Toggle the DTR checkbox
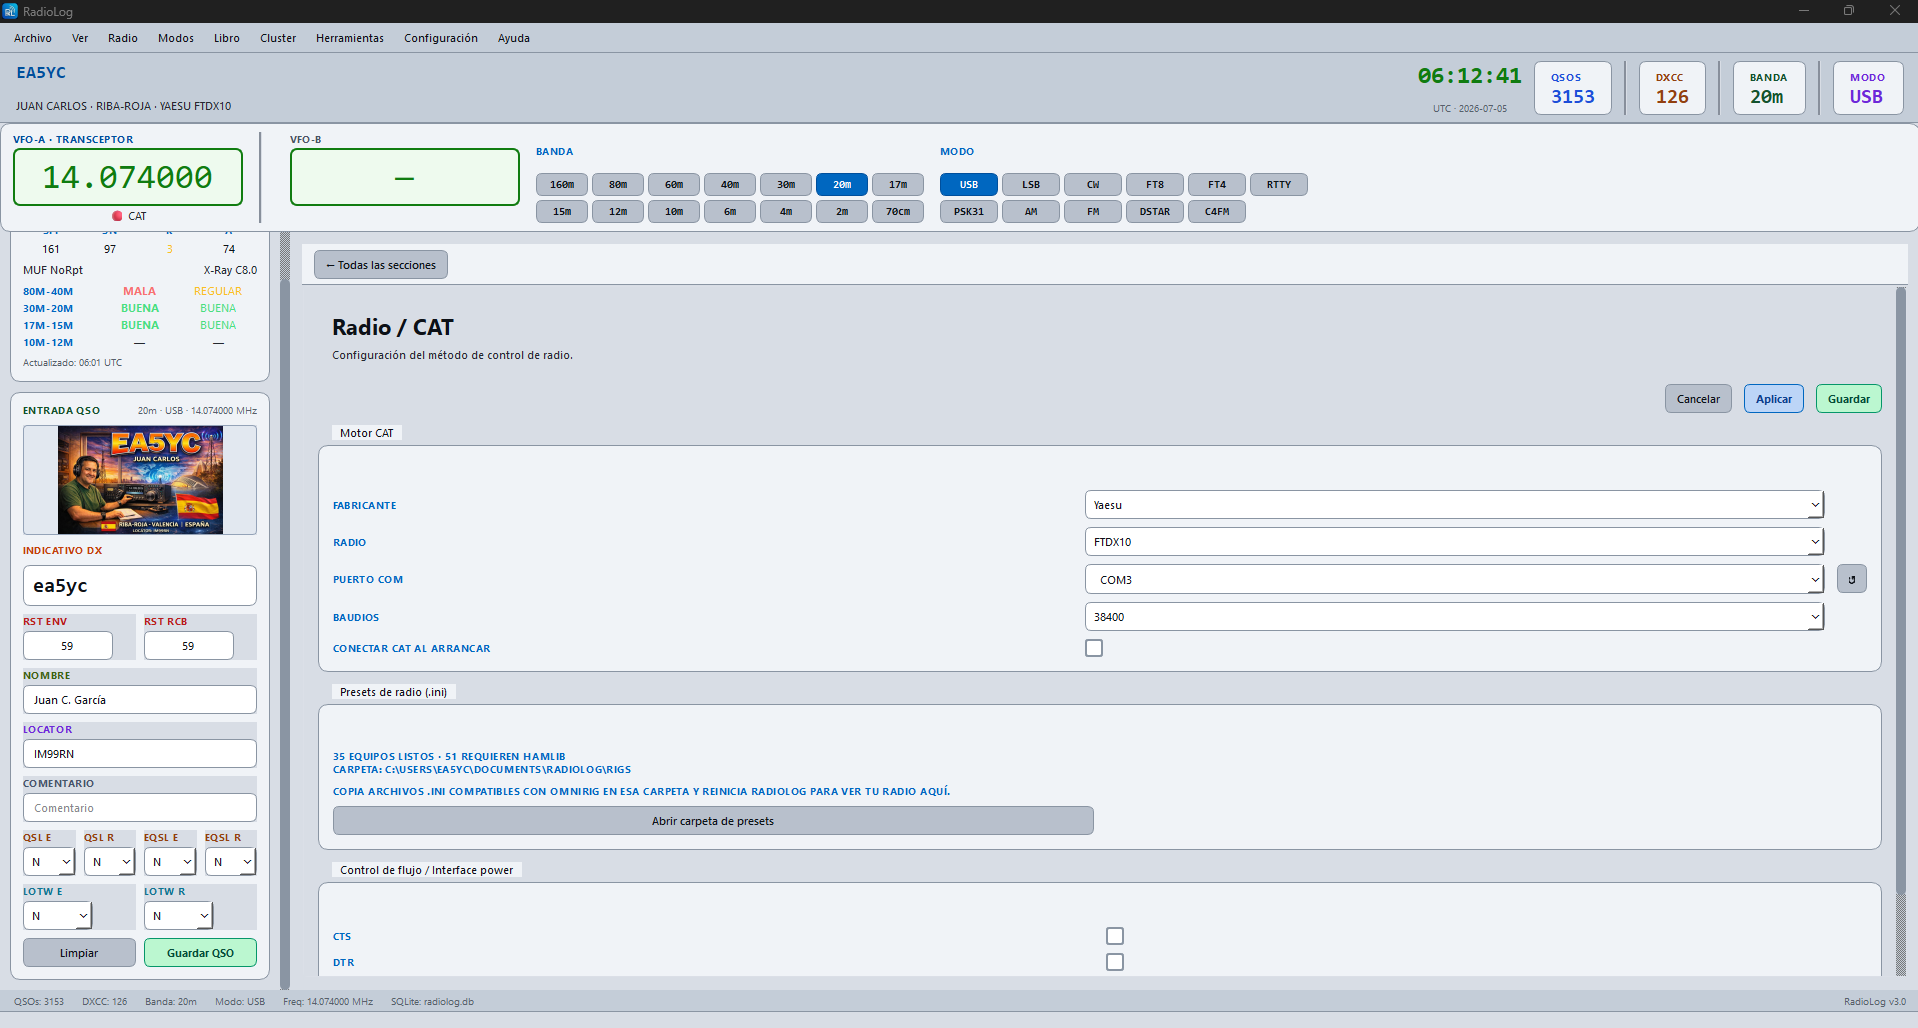Screen dimensions: 1918x1028 (1115, 962)
